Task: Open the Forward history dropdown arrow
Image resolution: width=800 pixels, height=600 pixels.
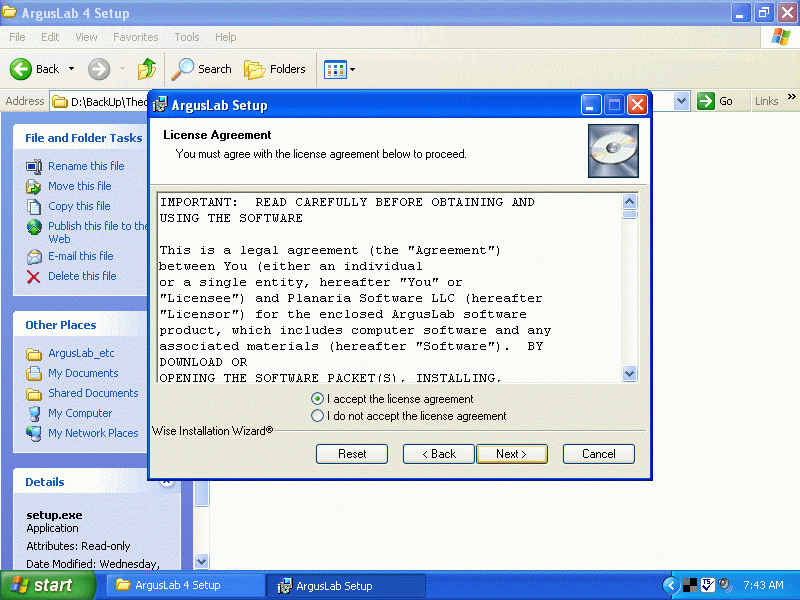Action: [122, 69]
